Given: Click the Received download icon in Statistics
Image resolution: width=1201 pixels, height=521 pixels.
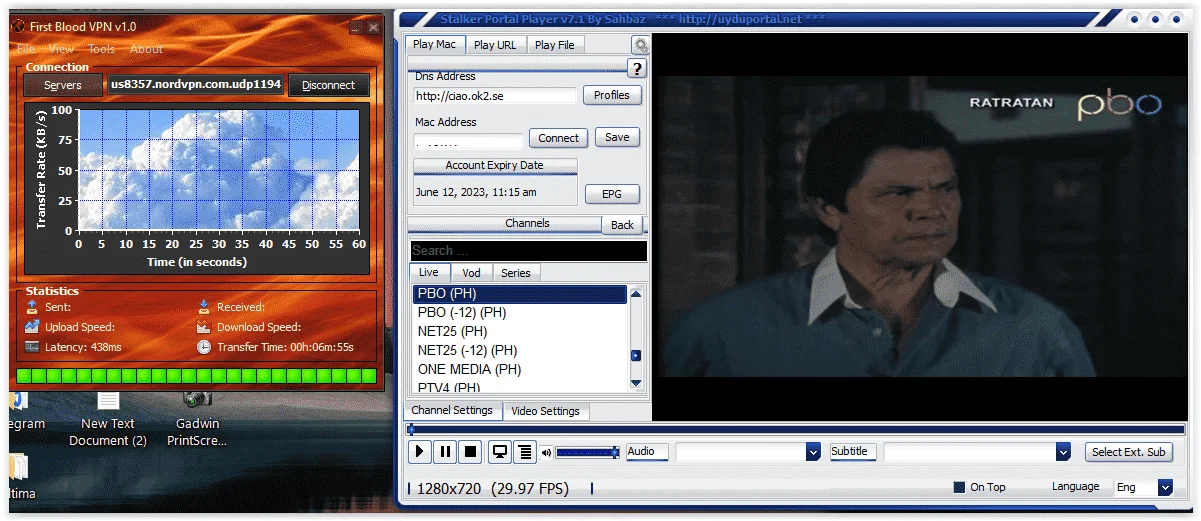Looking at the screenshot, I should [204, 307].
